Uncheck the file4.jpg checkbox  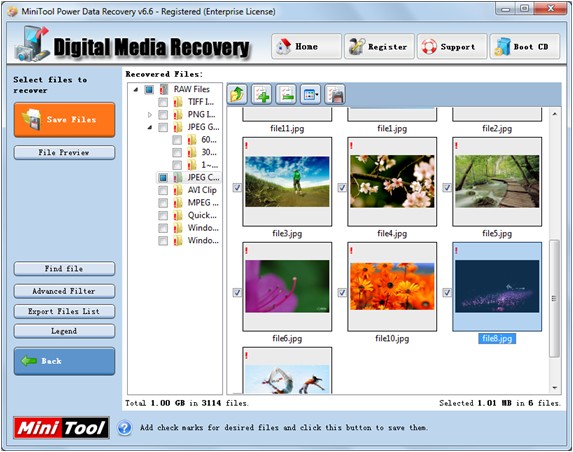[342, 188]
